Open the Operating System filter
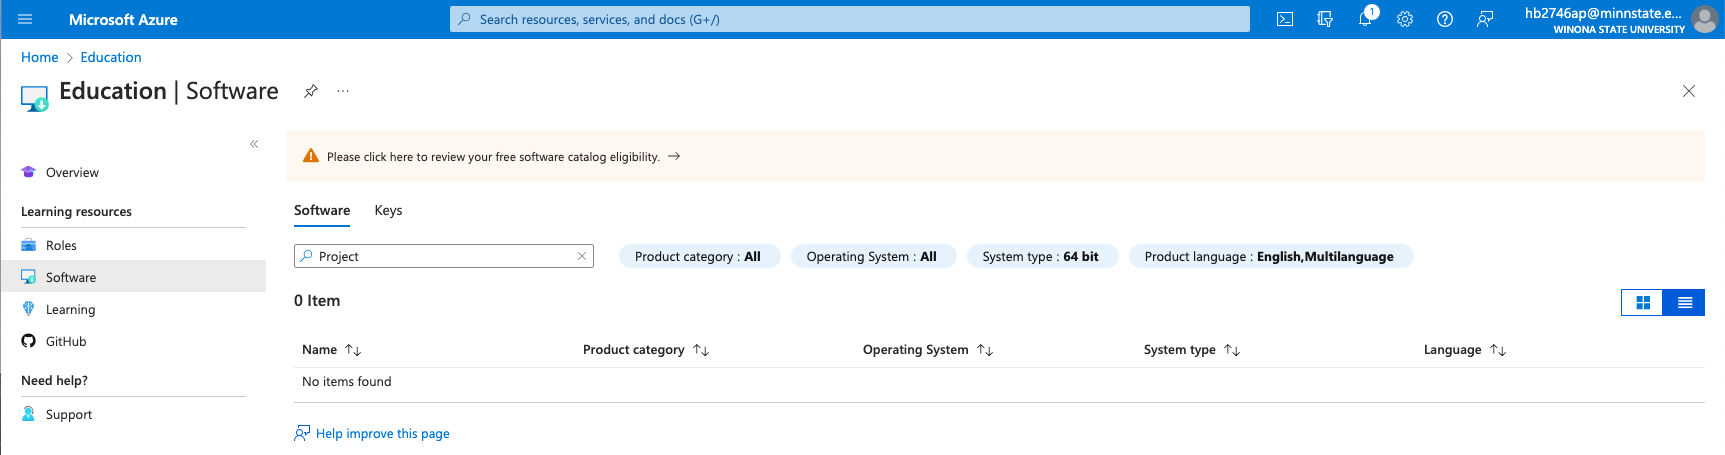The image size is (1725, 455). point(872,256)
